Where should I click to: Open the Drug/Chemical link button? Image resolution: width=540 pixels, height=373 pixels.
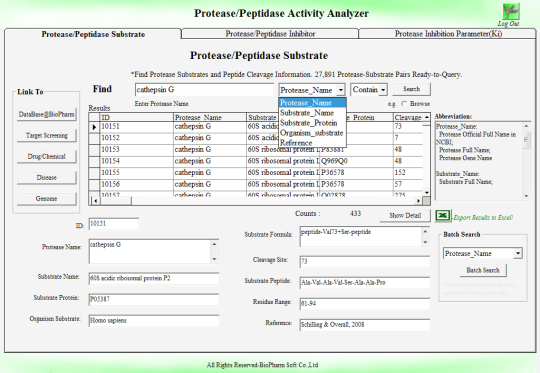(x=46, y=156)
